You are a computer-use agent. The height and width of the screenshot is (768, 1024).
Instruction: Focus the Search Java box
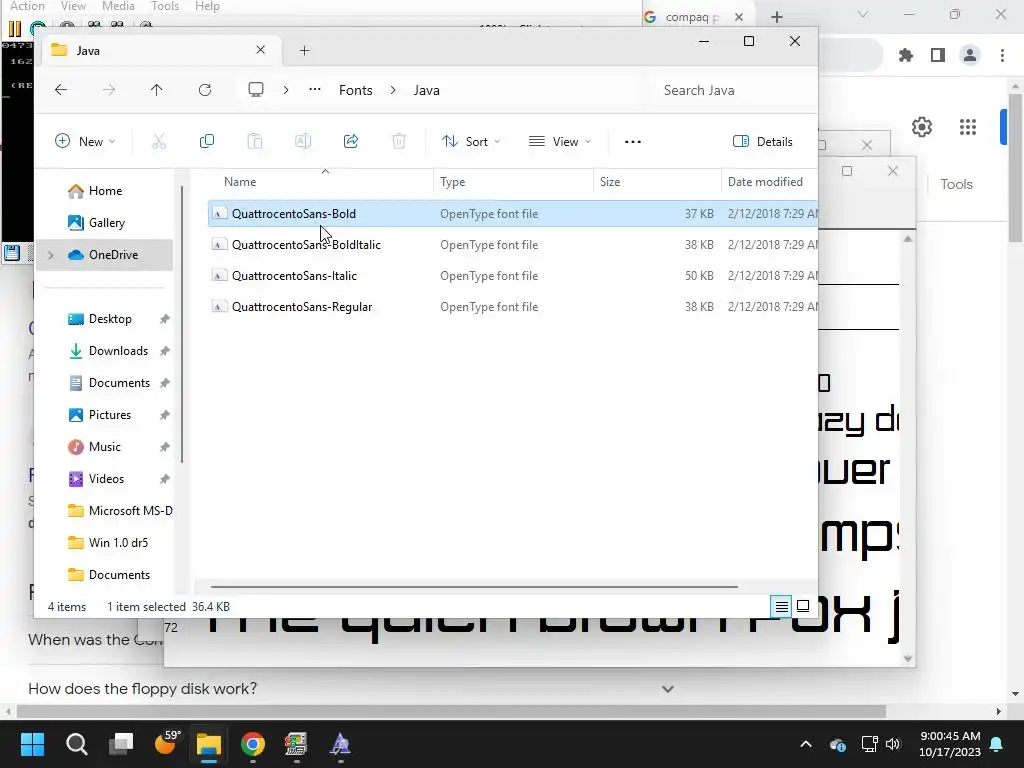tap(728, 90)
